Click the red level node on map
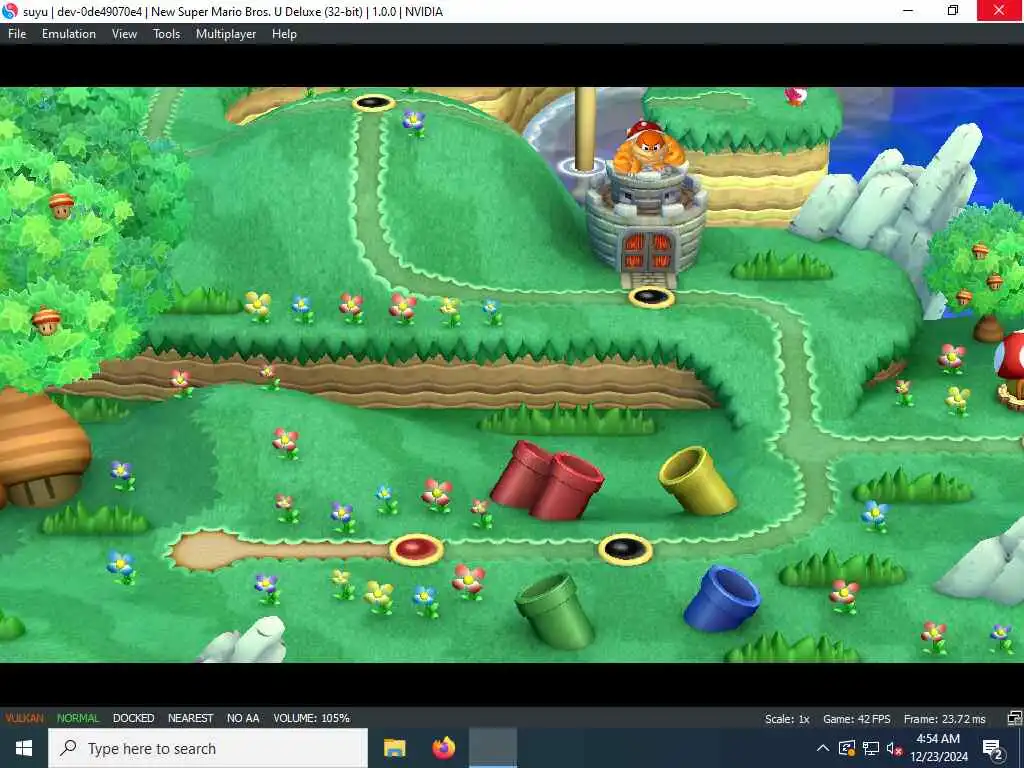The height and width of the screenshot is (768, 1024). point(417,549)
